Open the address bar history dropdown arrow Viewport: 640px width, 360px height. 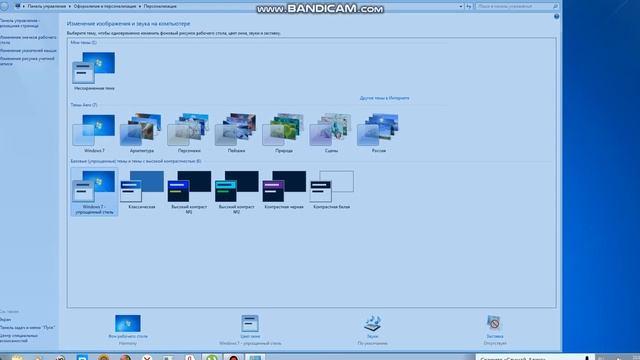tap(461, 7)
